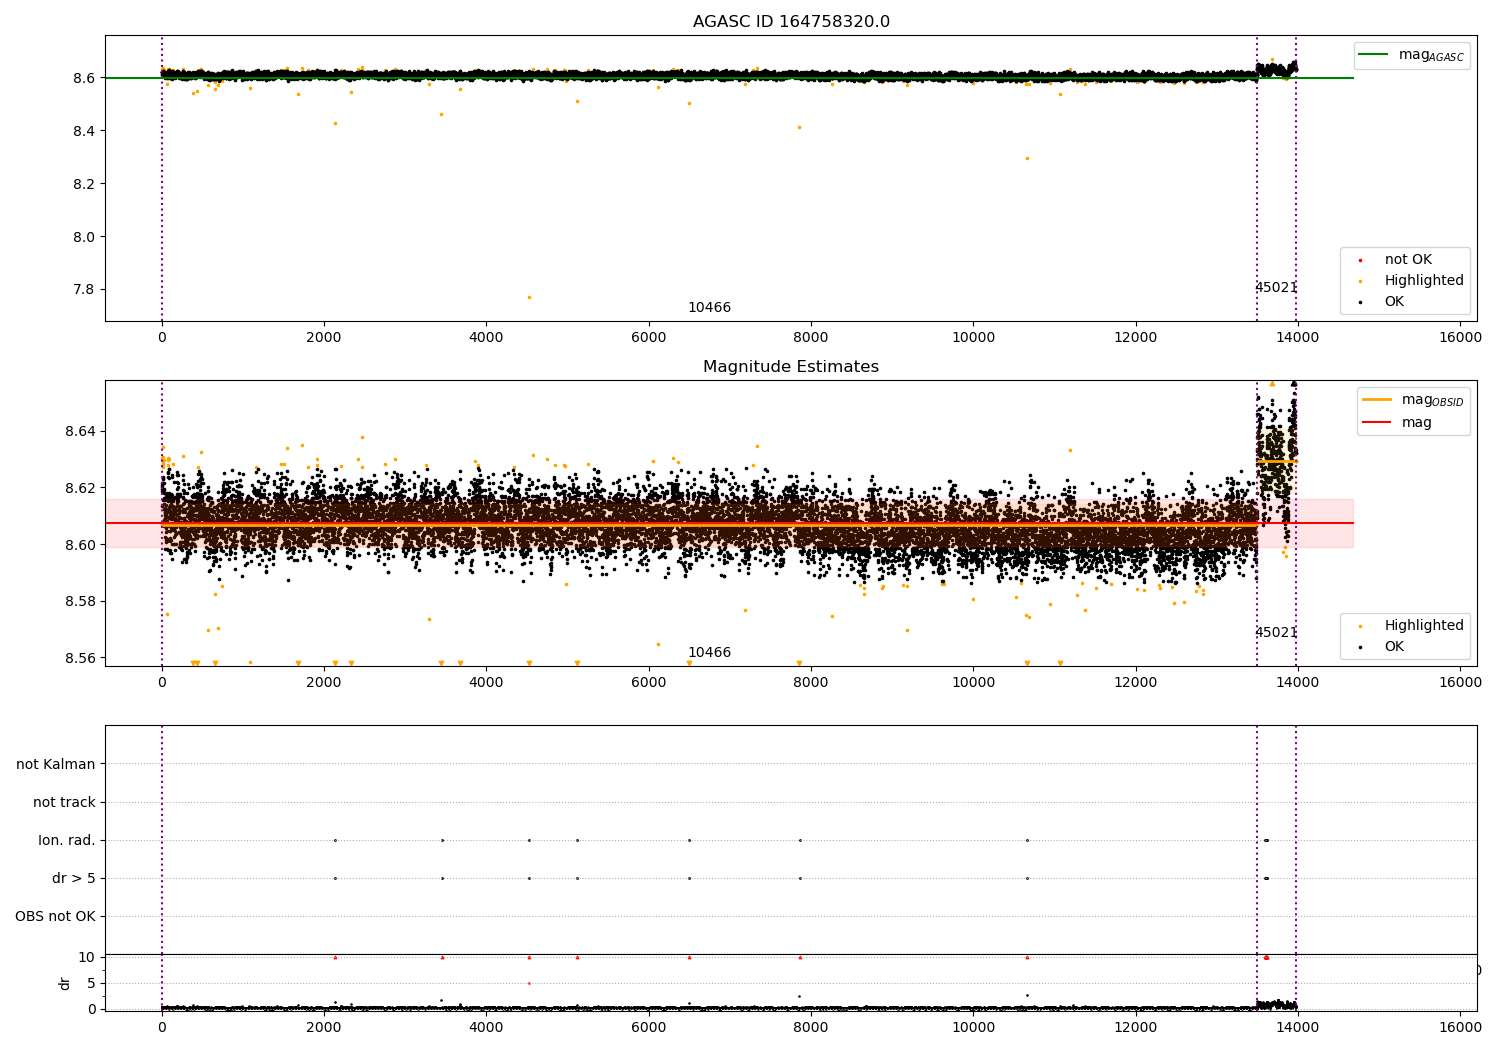The image size is (1500, 1050).
Task: Click the 'dr' y-axis label
Action: tap(65, 983)
